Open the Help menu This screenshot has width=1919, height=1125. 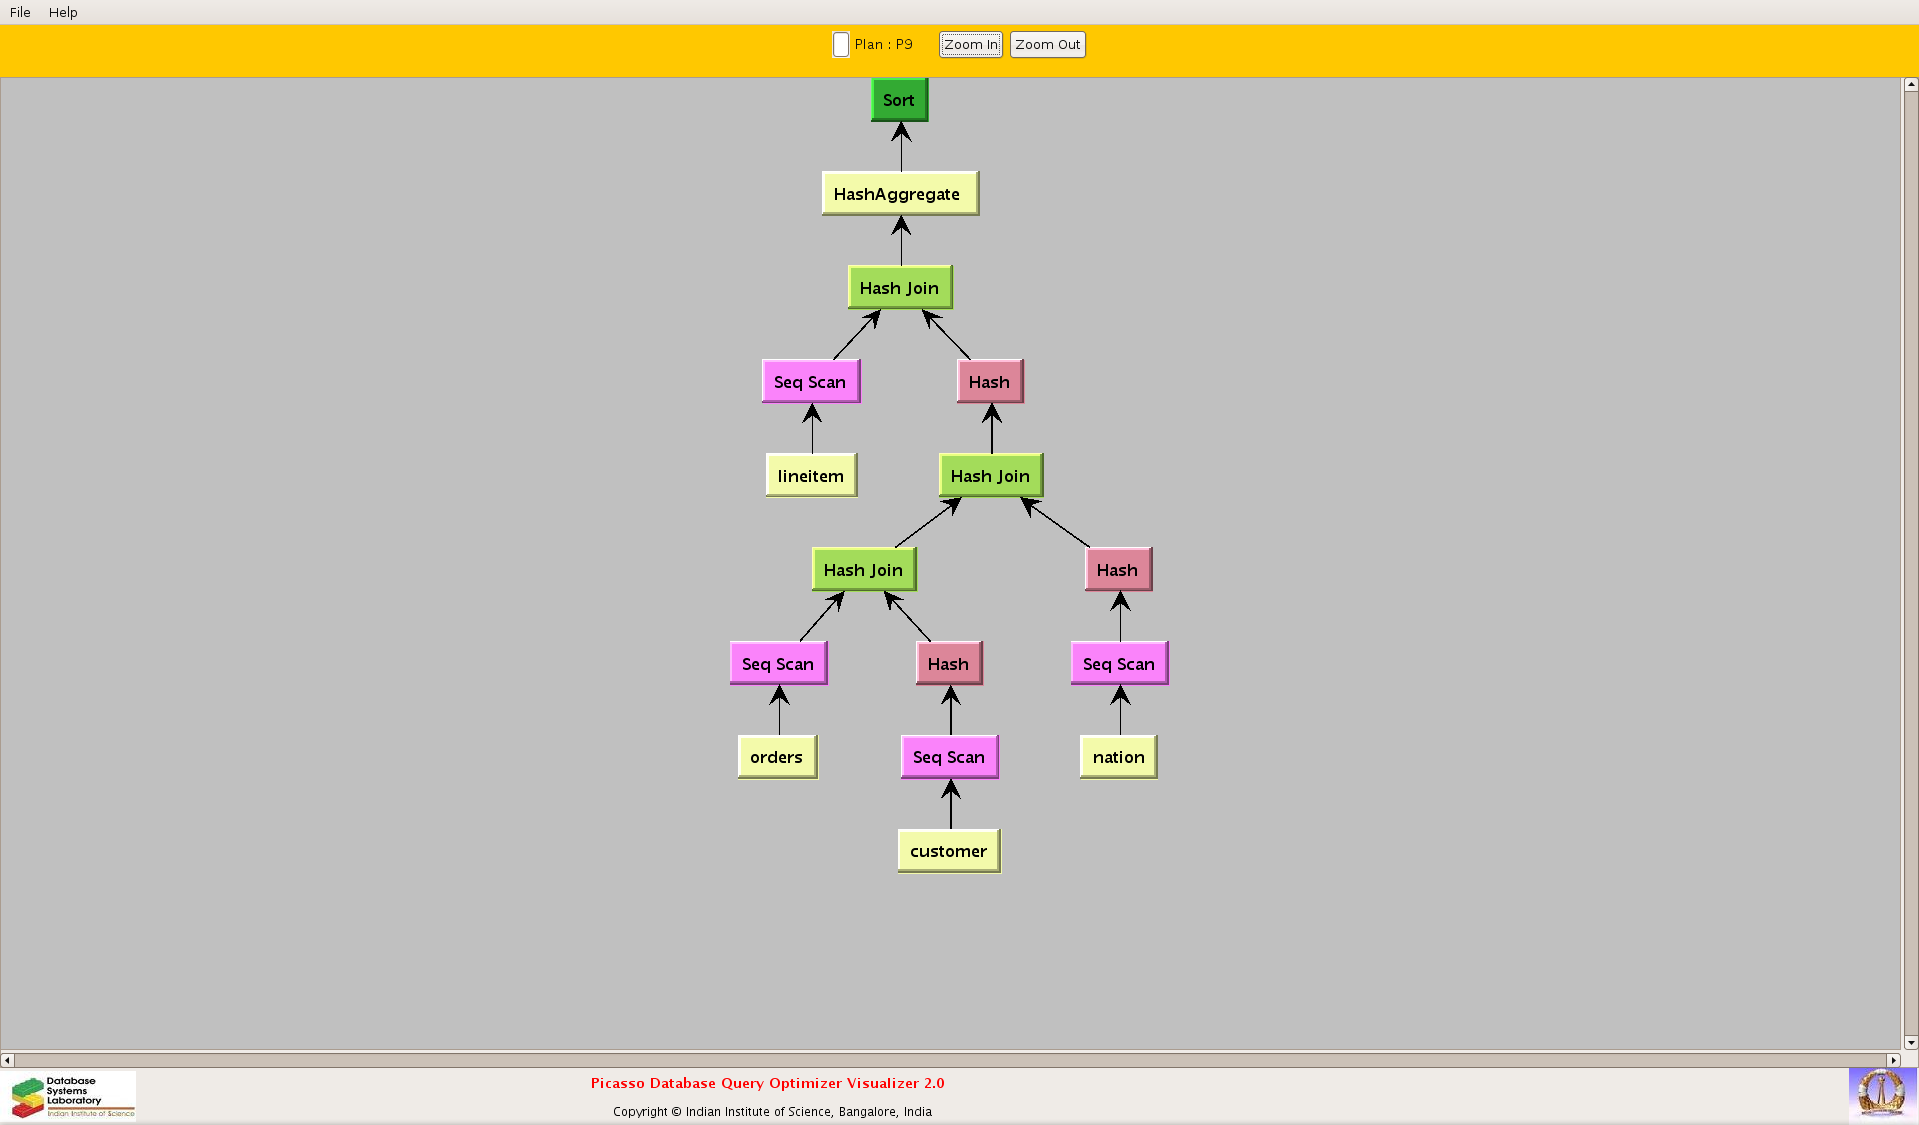[x=63, y=12]
